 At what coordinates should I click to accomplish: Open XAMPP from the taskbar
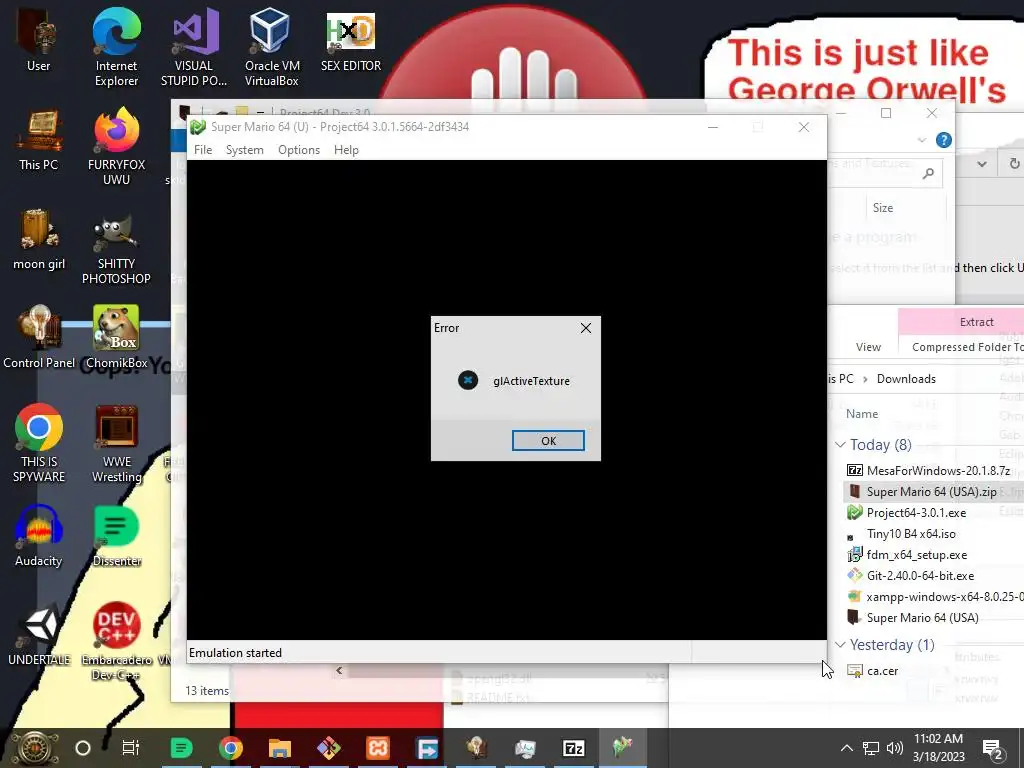coord(377,748)
